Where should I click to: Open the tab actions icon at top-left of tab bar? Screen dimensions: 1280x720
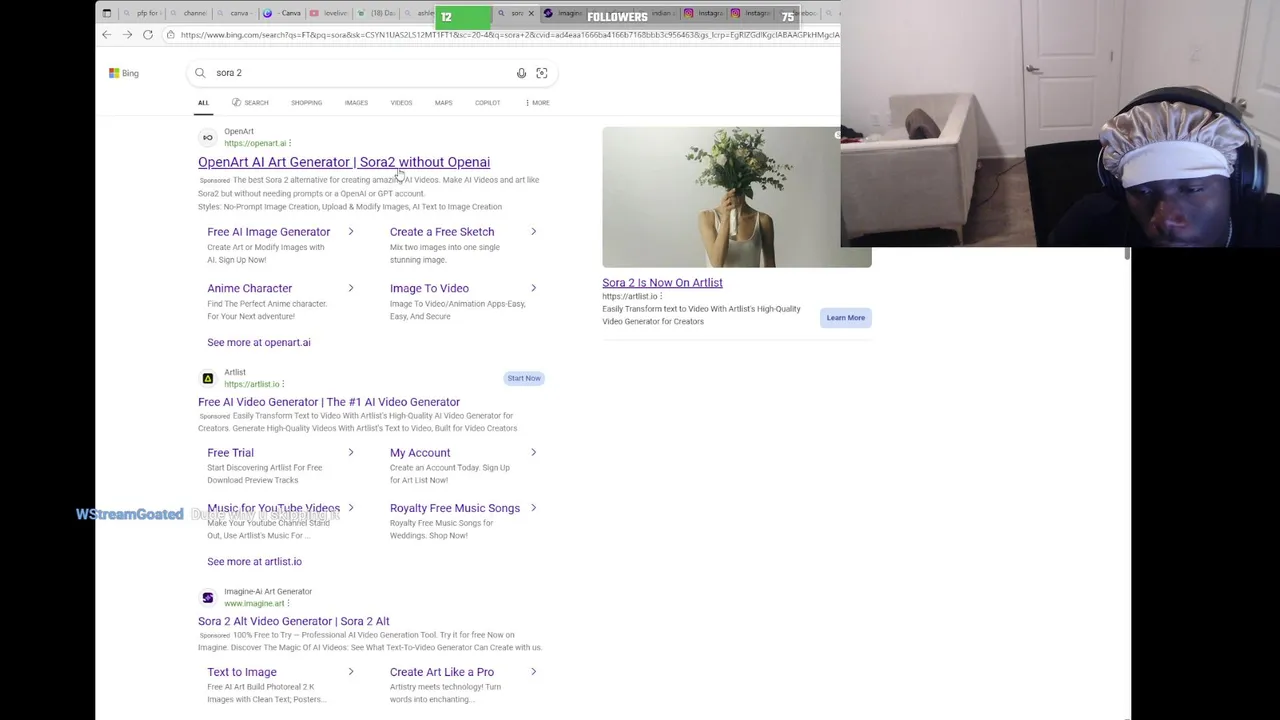[x=107, y=14]
